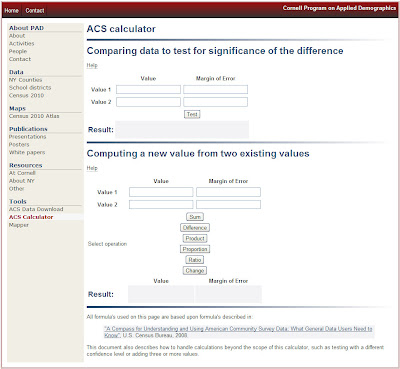Click the Change operation button
The height and width of the screenshot is (369, 400).
point(195,270)
